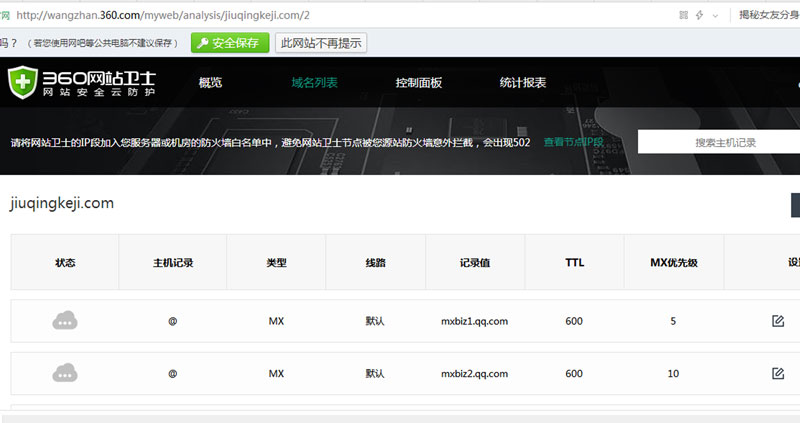Toggle the cloud status icon for mxbiz2.qq.com

click(x=65, y=373)
